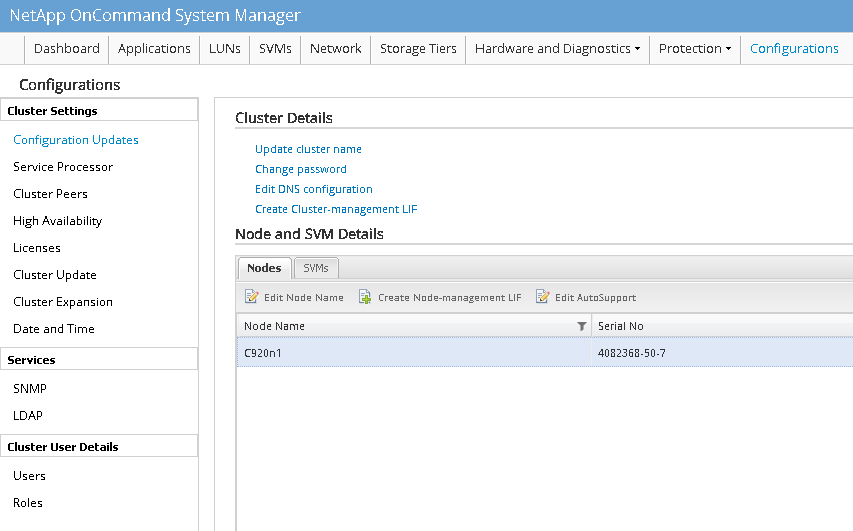The height and width of the screenshot is (531, 853).
Task: Go to the Applications tab
Action: 154,48
